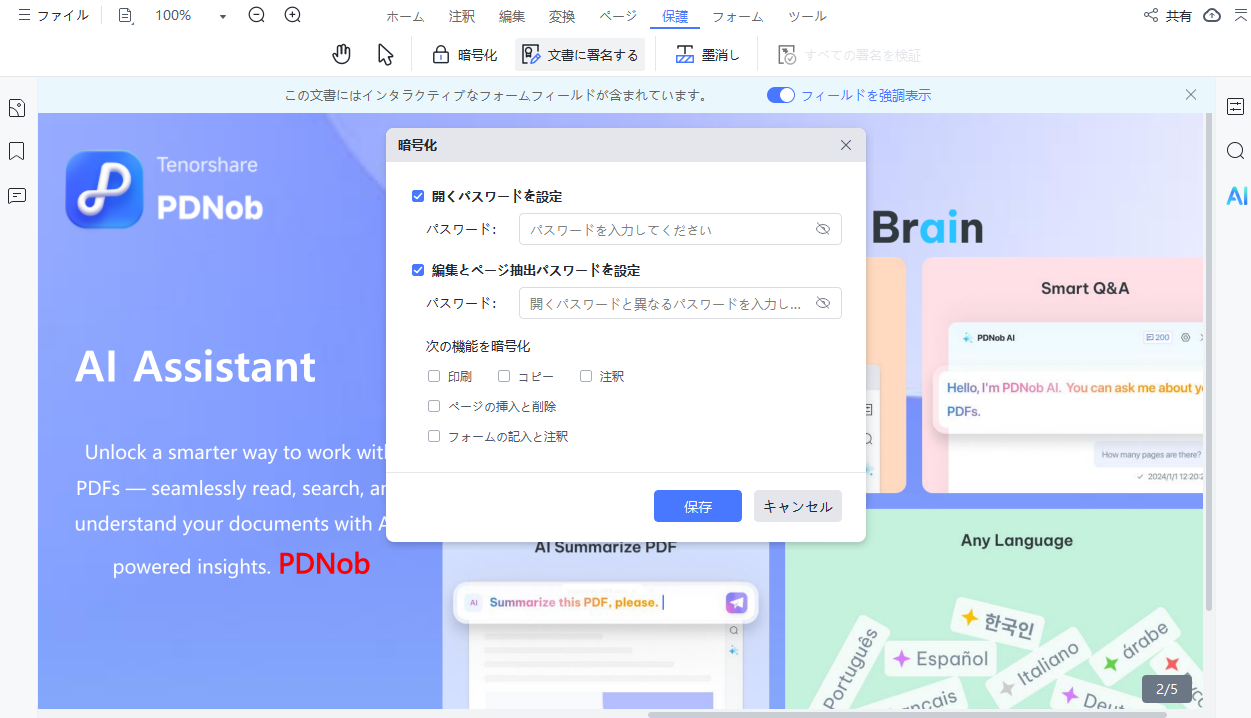Close the form field notification bar

(1191, 95)
